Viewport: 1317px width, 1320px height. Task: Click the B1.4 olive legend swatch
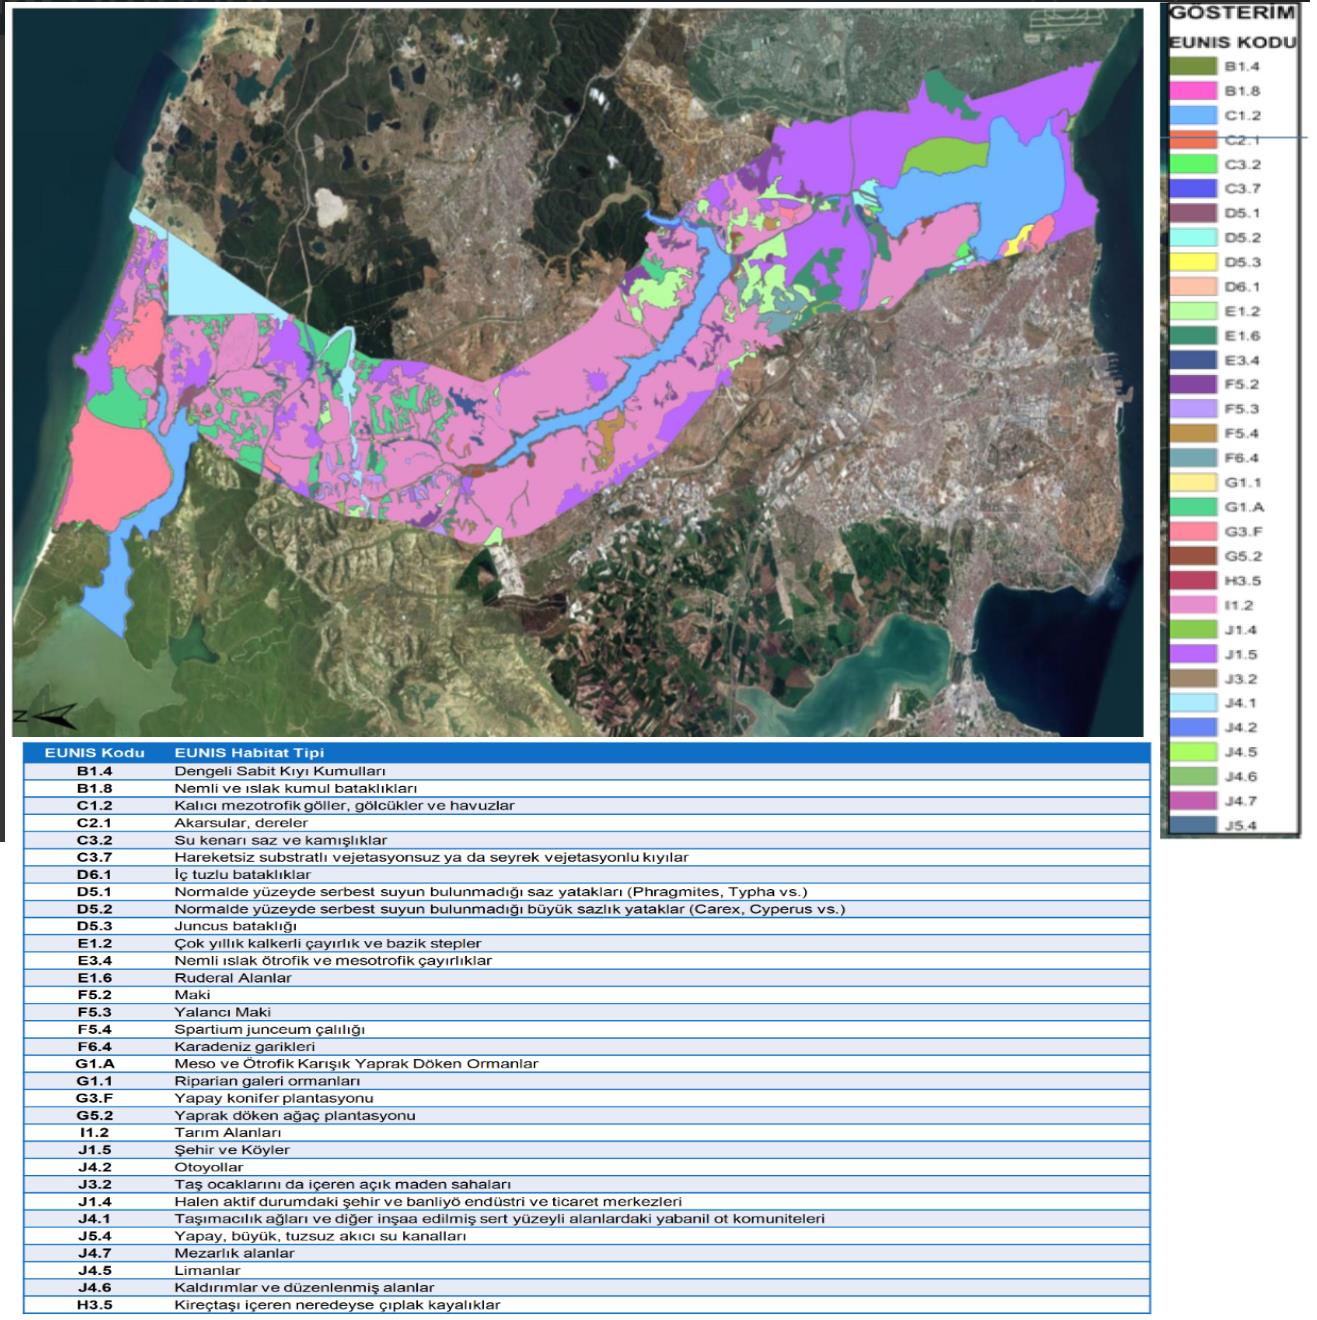(x=1194, y=67)
